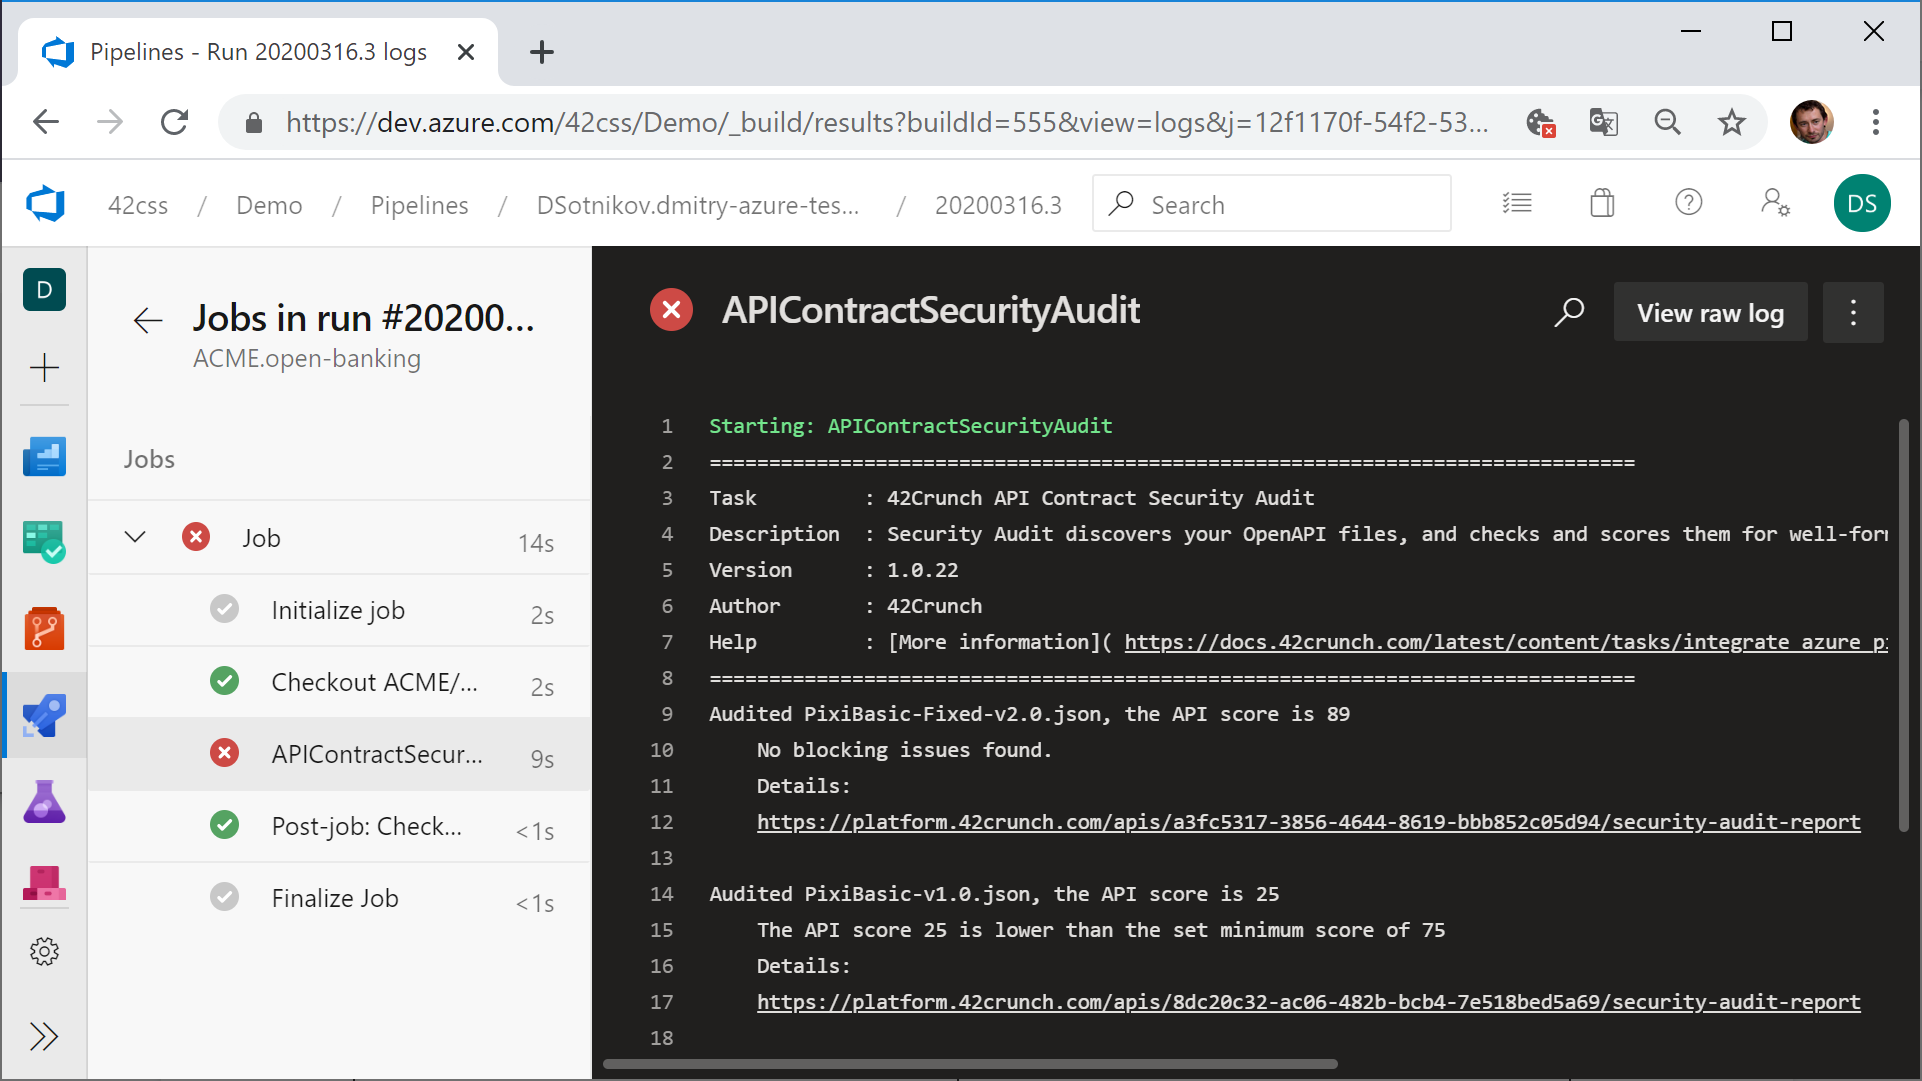Open the DS account avatar menu
This screenshot has width=1922, height=1081.
tap(1862, 203)
